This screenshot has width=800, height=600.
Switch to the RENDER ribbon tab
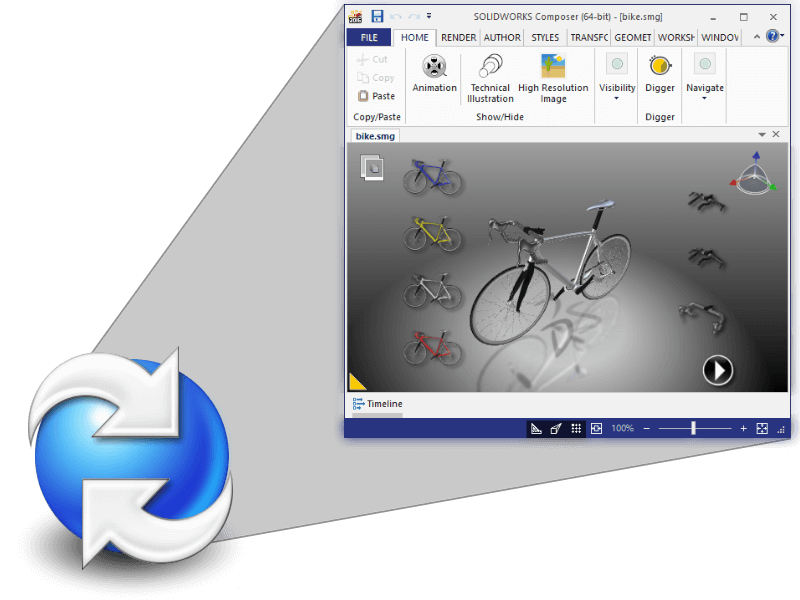click(x=458, y=38)
